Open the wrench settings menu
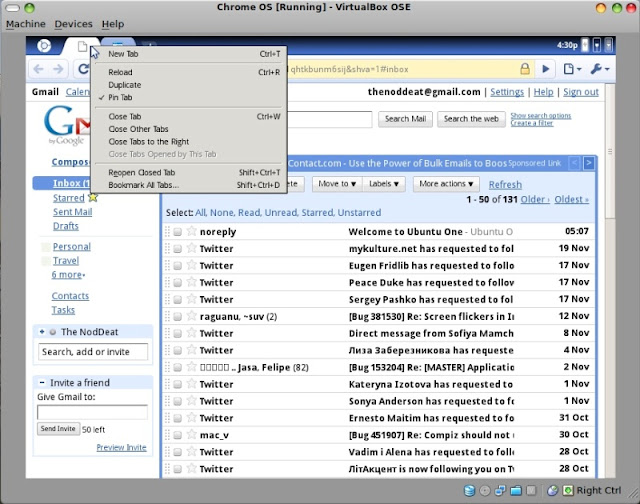 tap(598, 69)
